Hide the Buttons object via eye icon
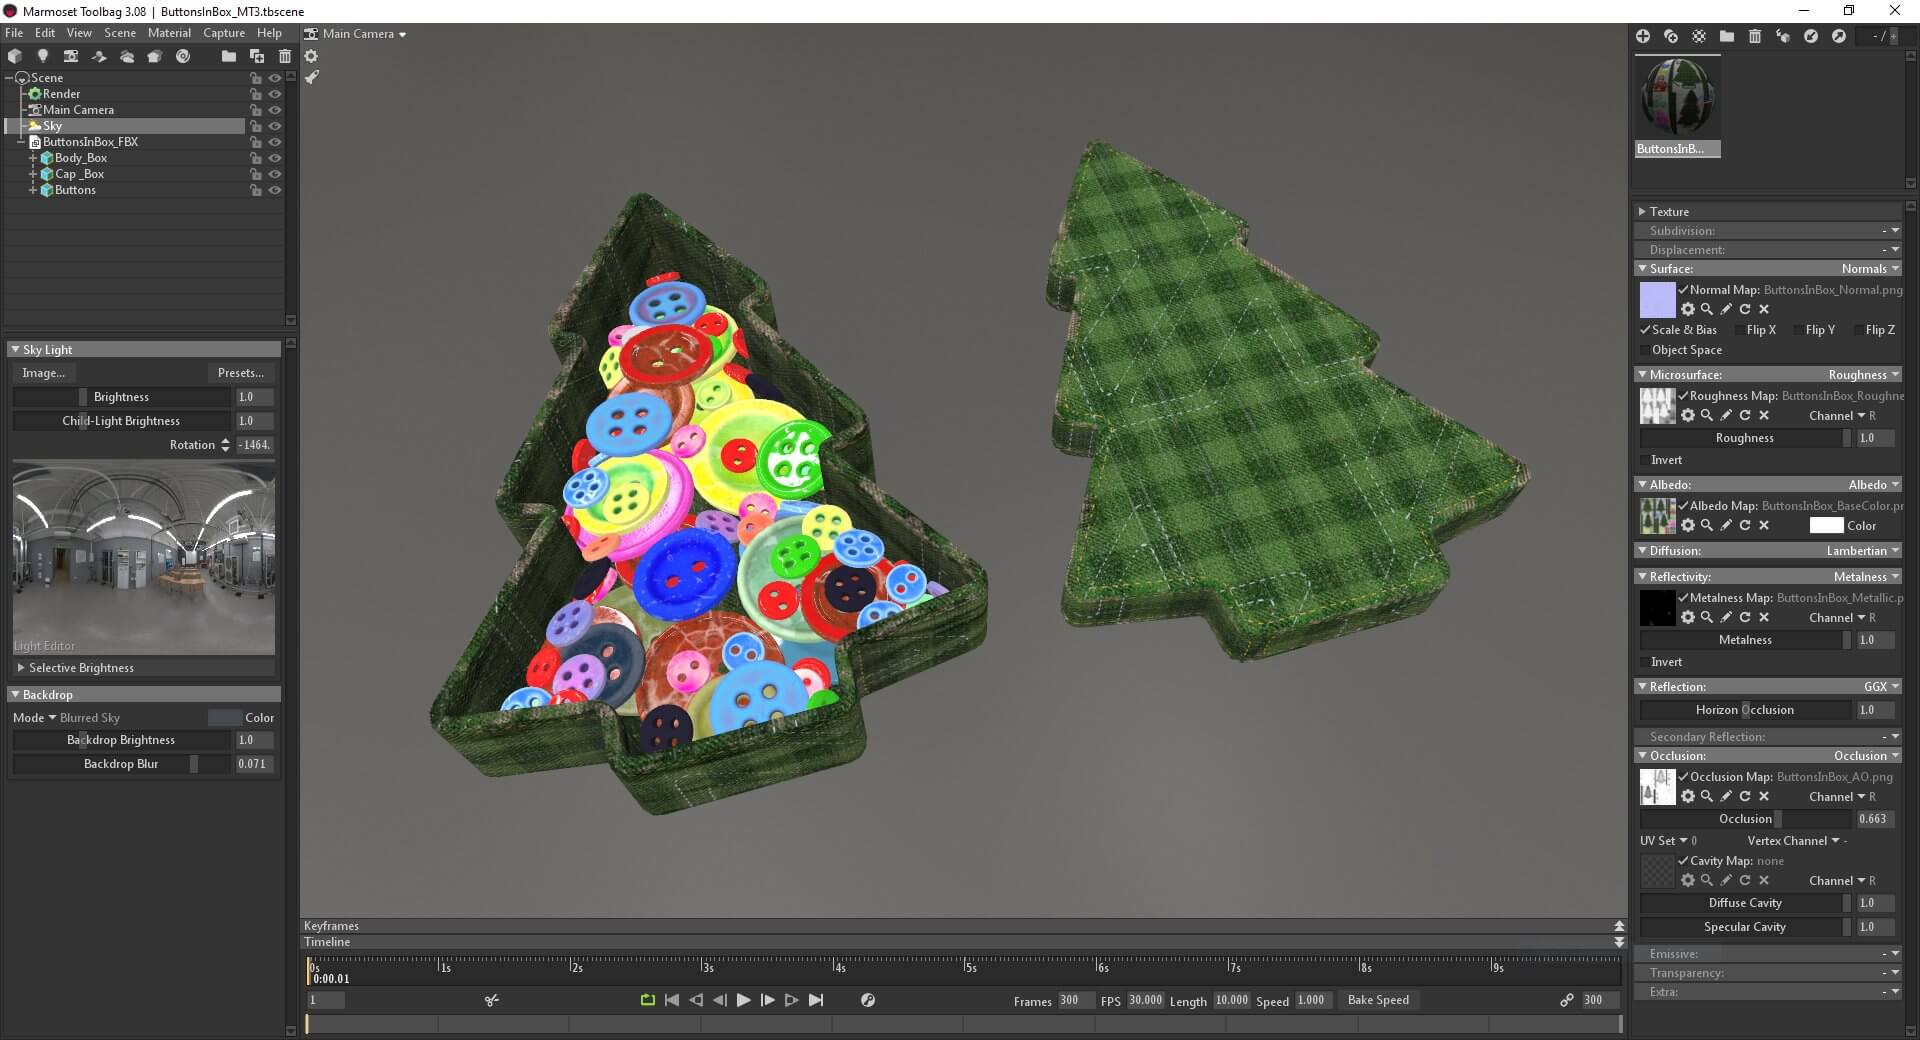The width and height of the screenshot is (1920, 1040). tap(275, 190)
